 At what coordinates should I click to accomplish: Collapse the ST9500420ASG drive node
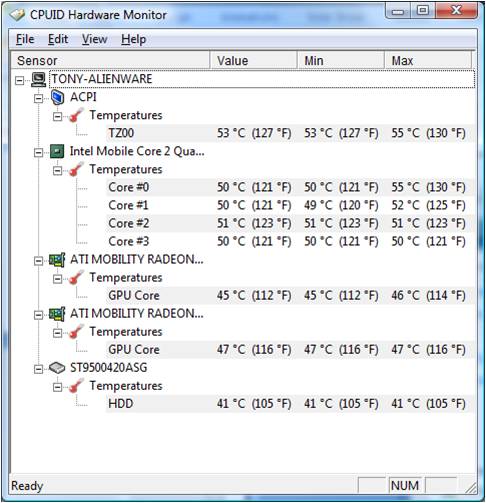(x=39, y=369)
